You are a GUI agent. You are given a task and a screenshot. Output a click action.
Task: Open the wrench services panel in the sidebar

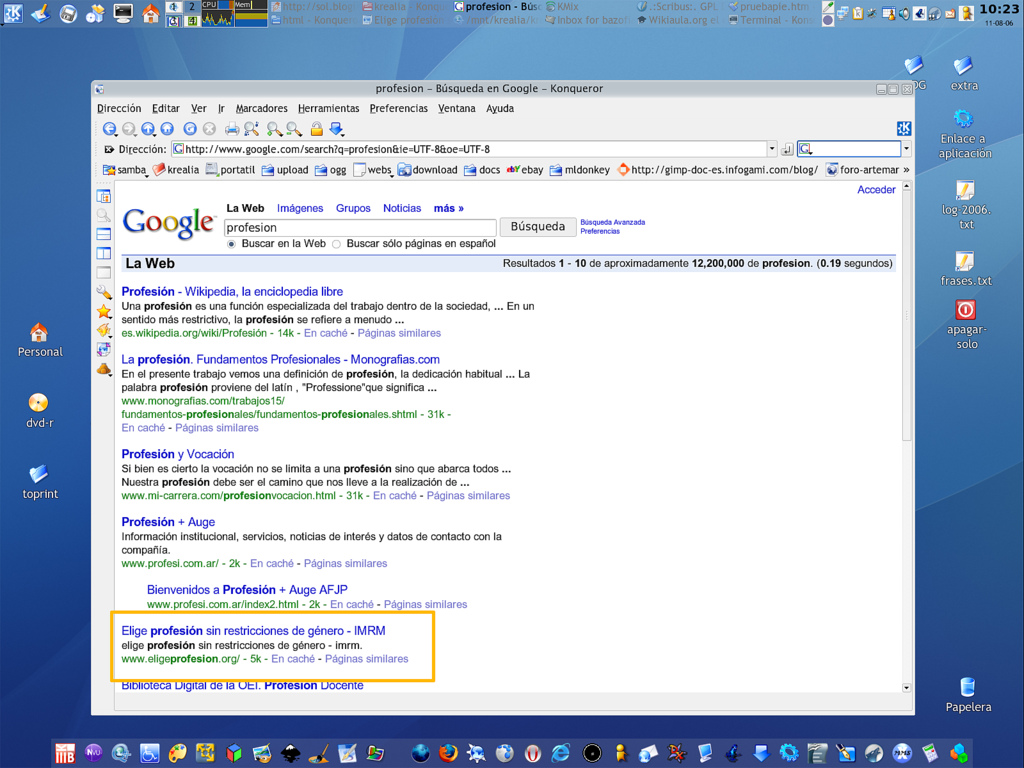tap(104, 292)
